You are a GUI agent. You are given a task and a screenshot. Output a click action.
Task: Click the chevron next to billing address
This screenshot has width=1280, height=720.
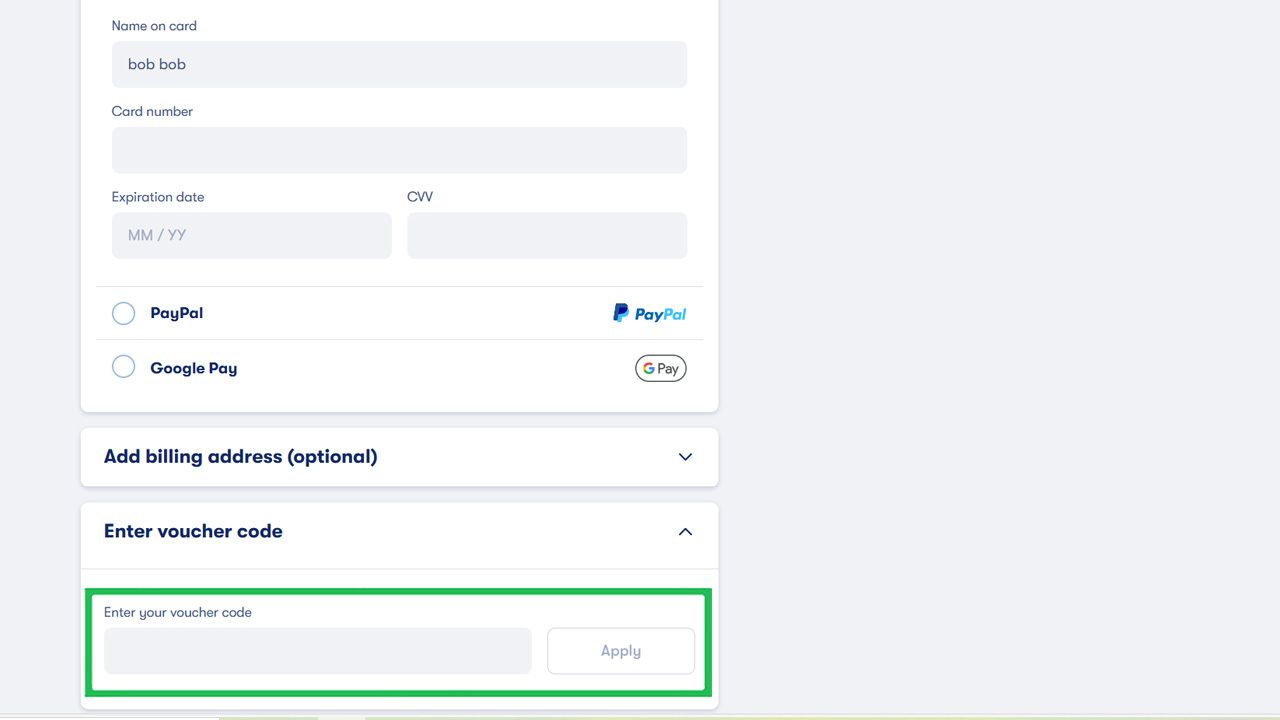click(685, 456)
